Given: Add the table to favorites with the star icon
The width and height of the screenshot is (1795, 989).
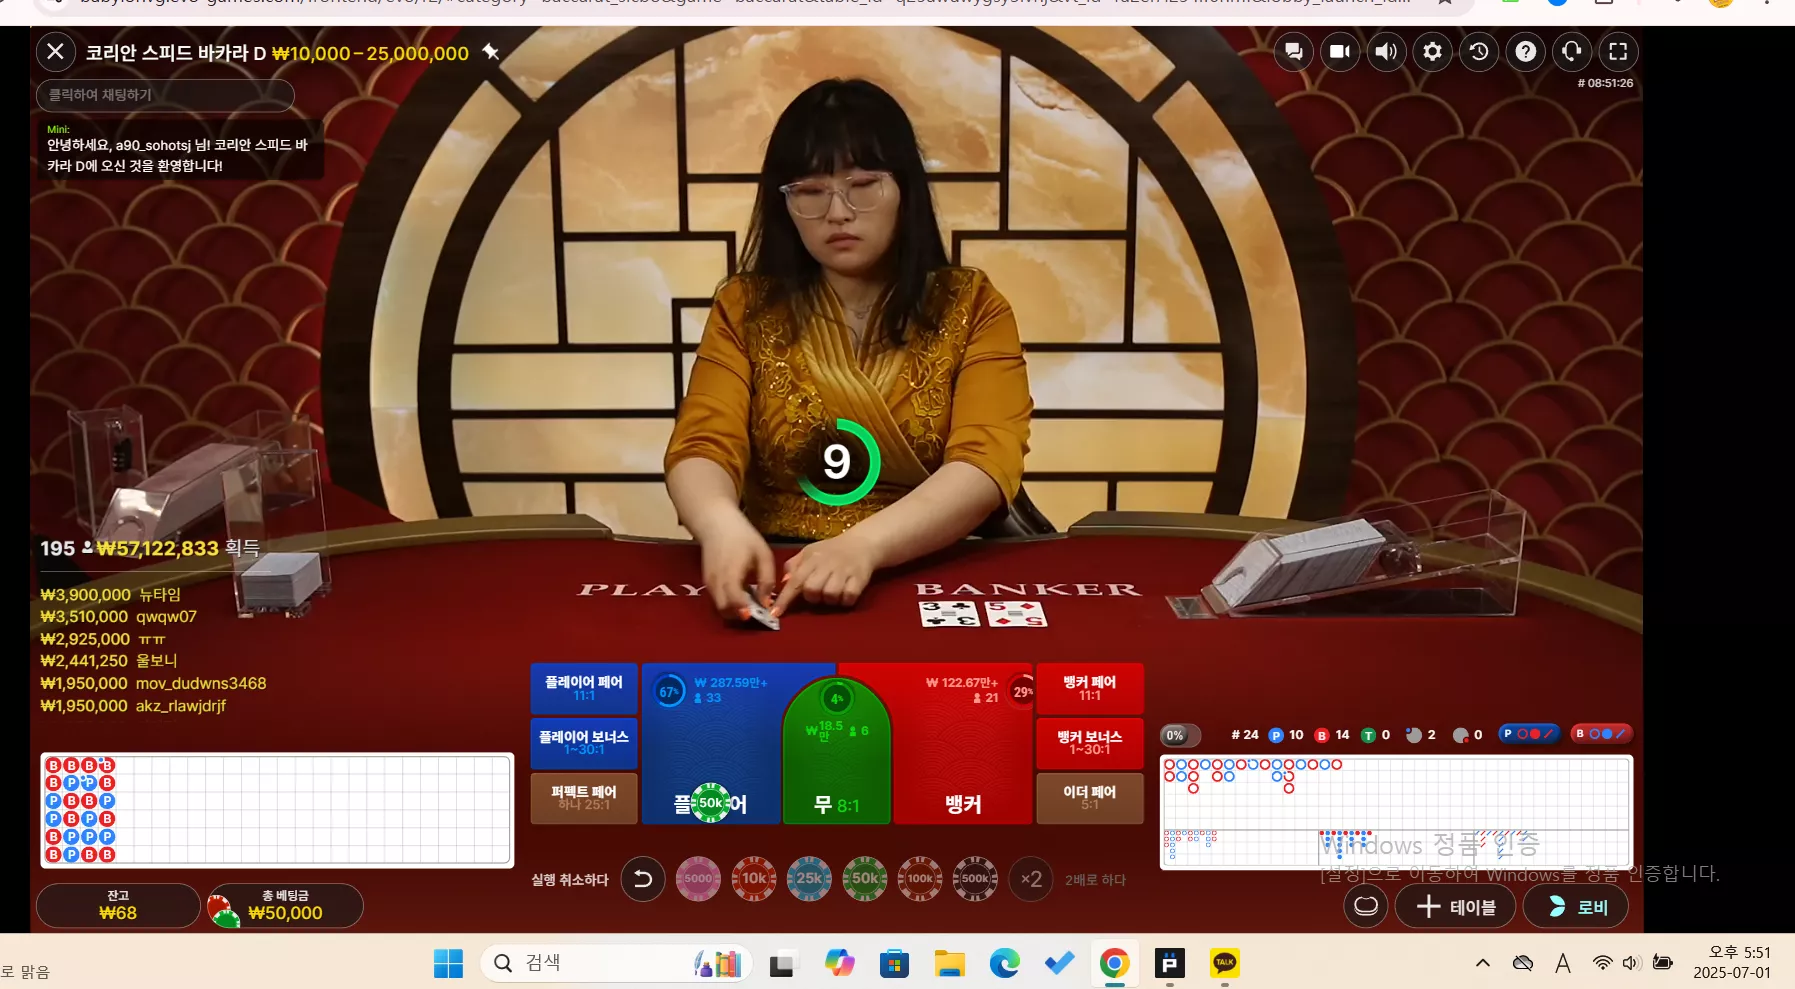Looking at the screenshot, I should click(491, 51).
